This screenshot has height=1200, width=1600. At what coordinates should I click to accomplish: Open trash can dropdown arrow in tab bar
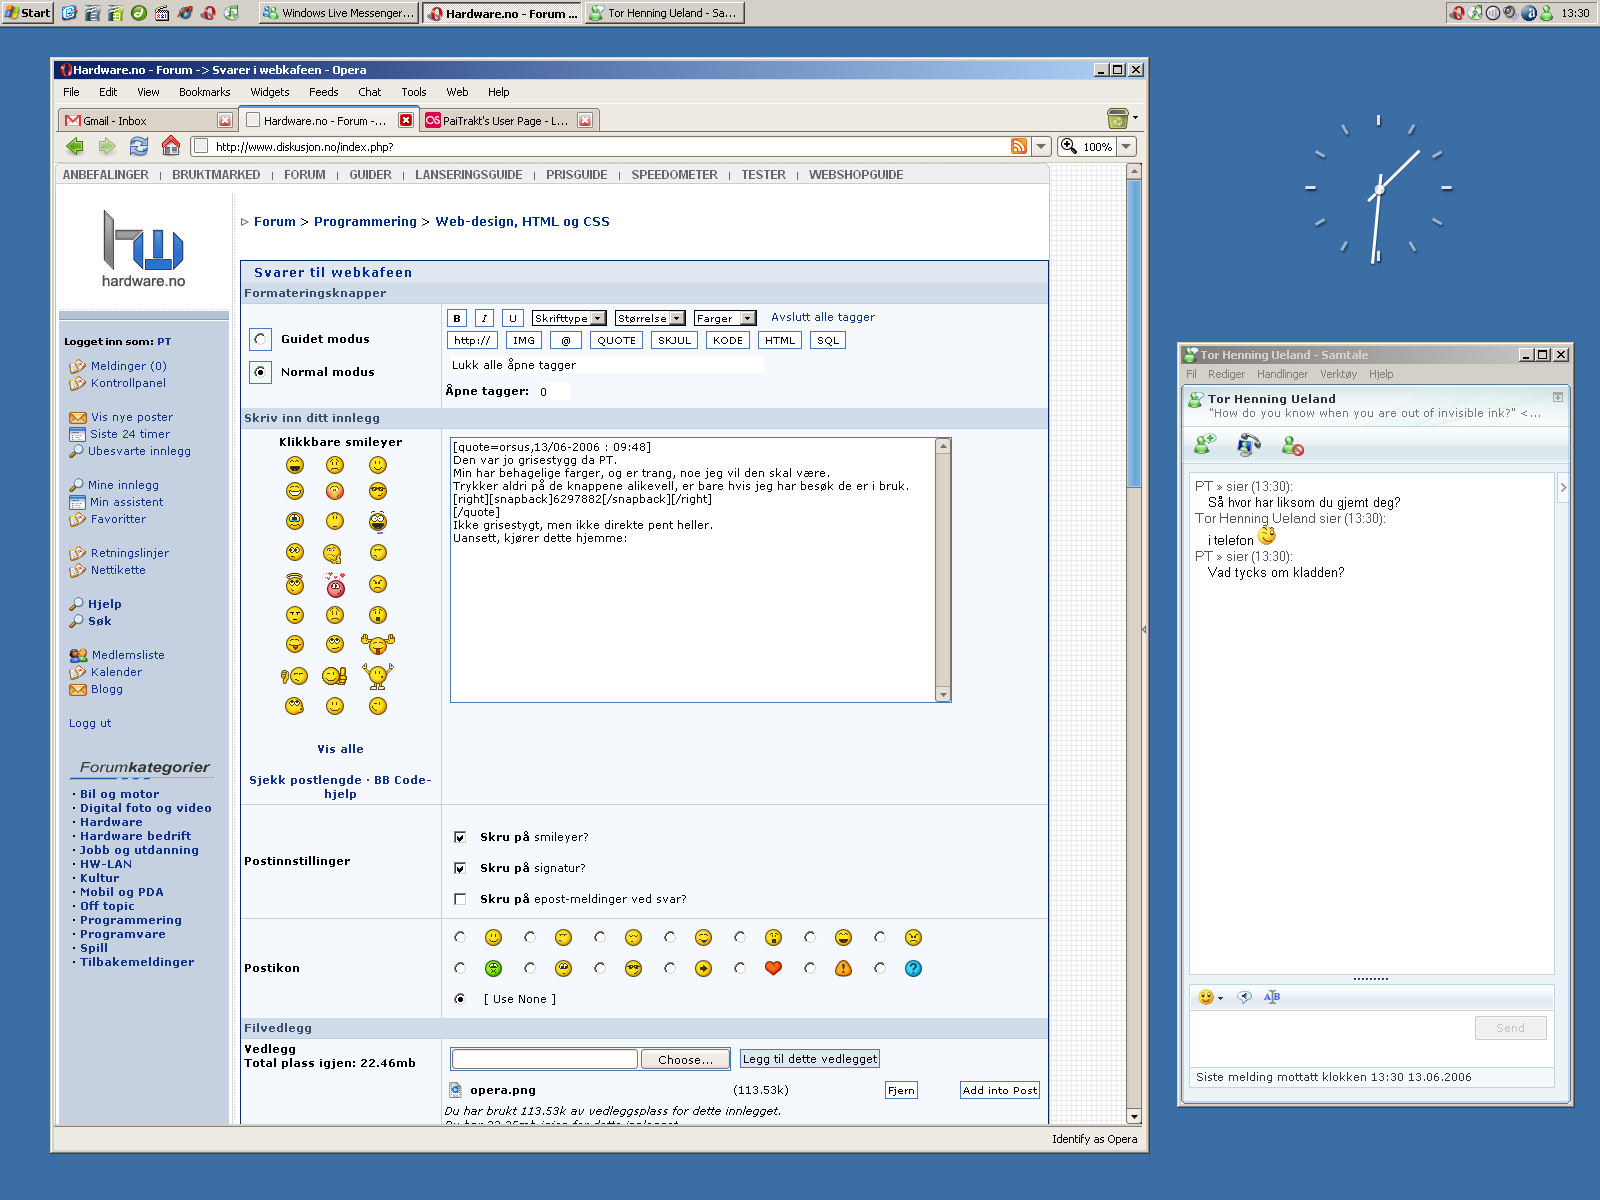[x=1135, y=118]
